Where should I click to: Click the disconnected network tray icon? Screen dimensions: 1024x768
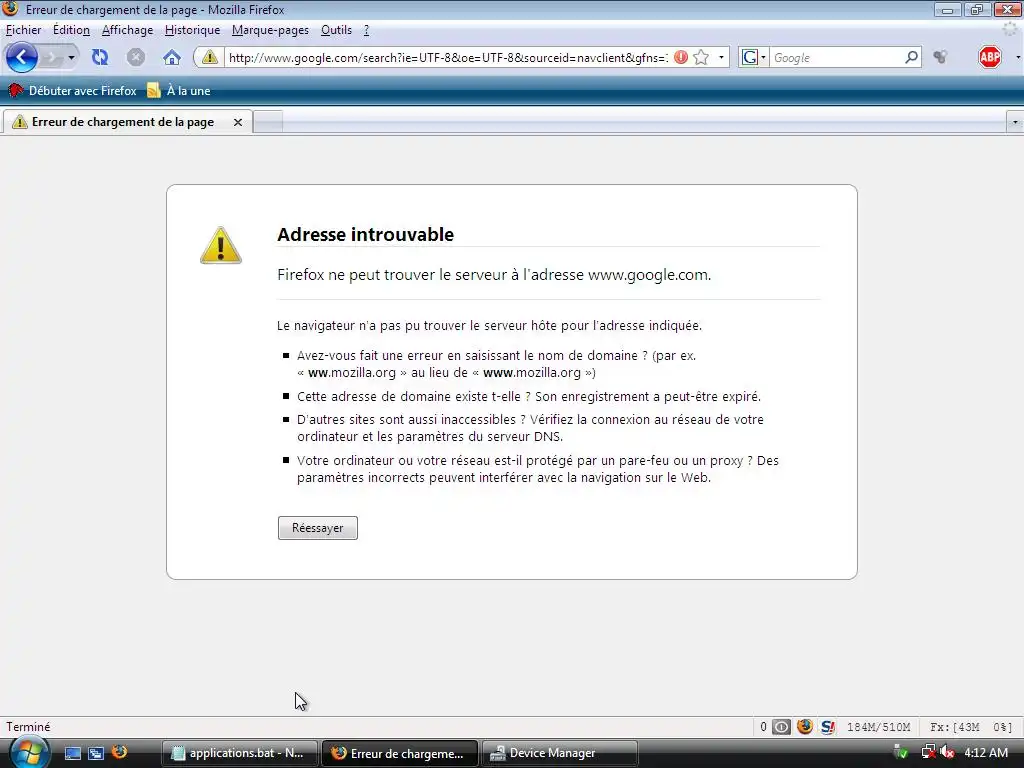click(x=928, y=752)
